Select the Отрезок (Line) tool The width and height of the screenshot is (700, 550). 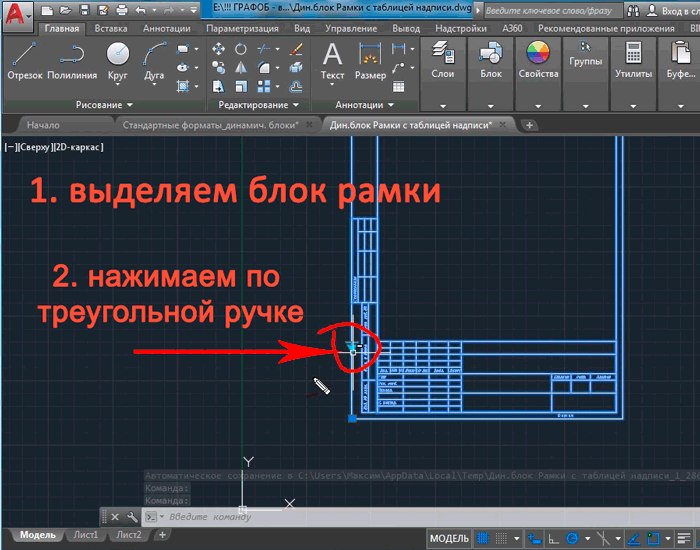point(24,62)
